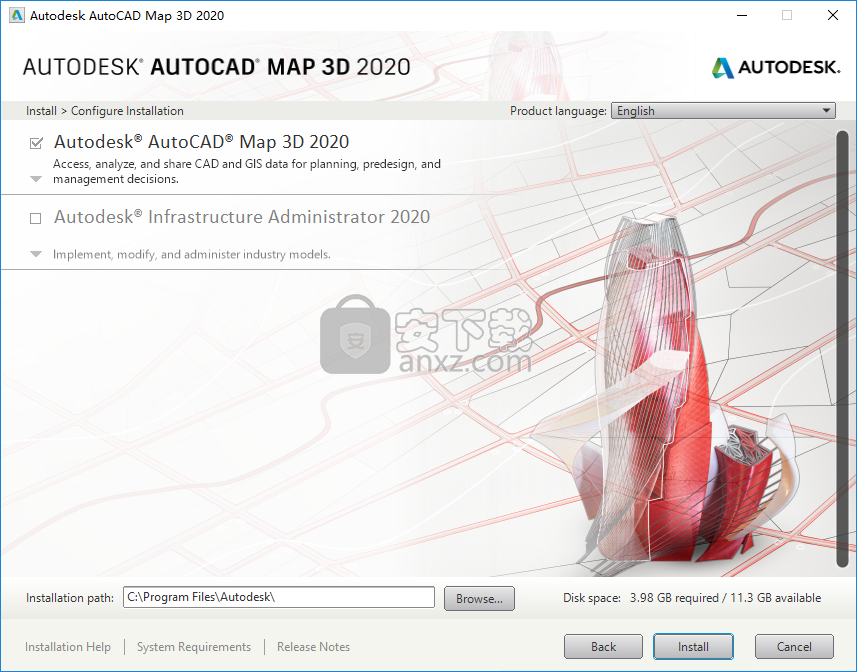Uncheck Autodesk AutoCAD Map 3D 2020 checkbox
The width and height of the screenshot is (857, 672).
(x=36, y=143)
